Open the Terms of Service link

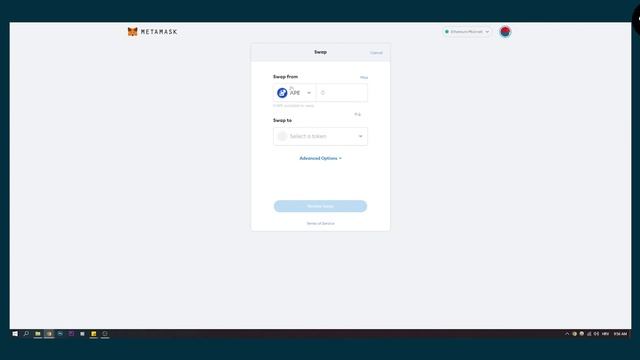320,223
